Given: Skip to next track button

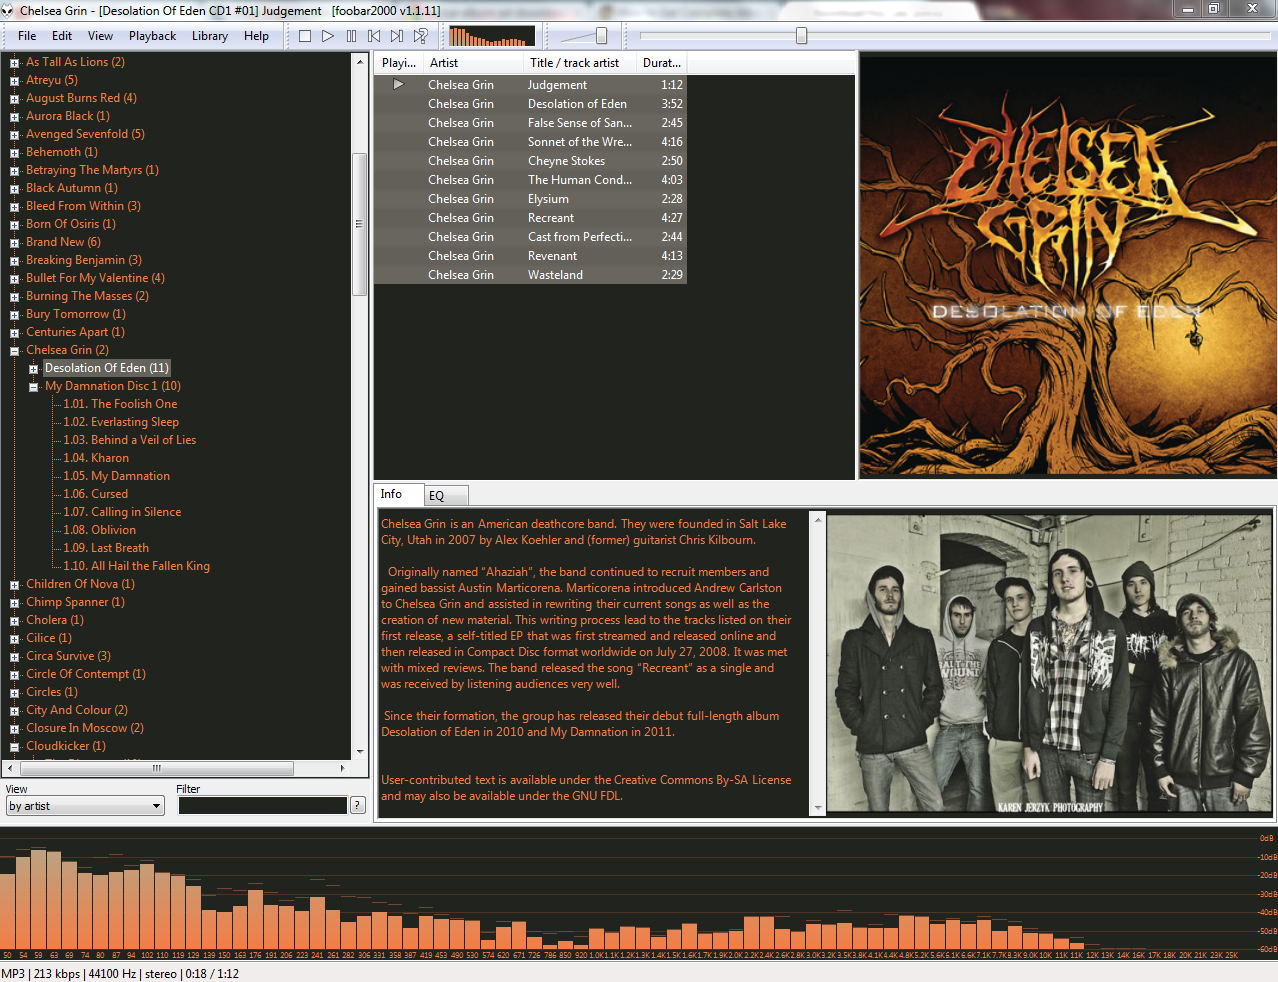Looking at the screenshot, I should [x=397, y=36].
